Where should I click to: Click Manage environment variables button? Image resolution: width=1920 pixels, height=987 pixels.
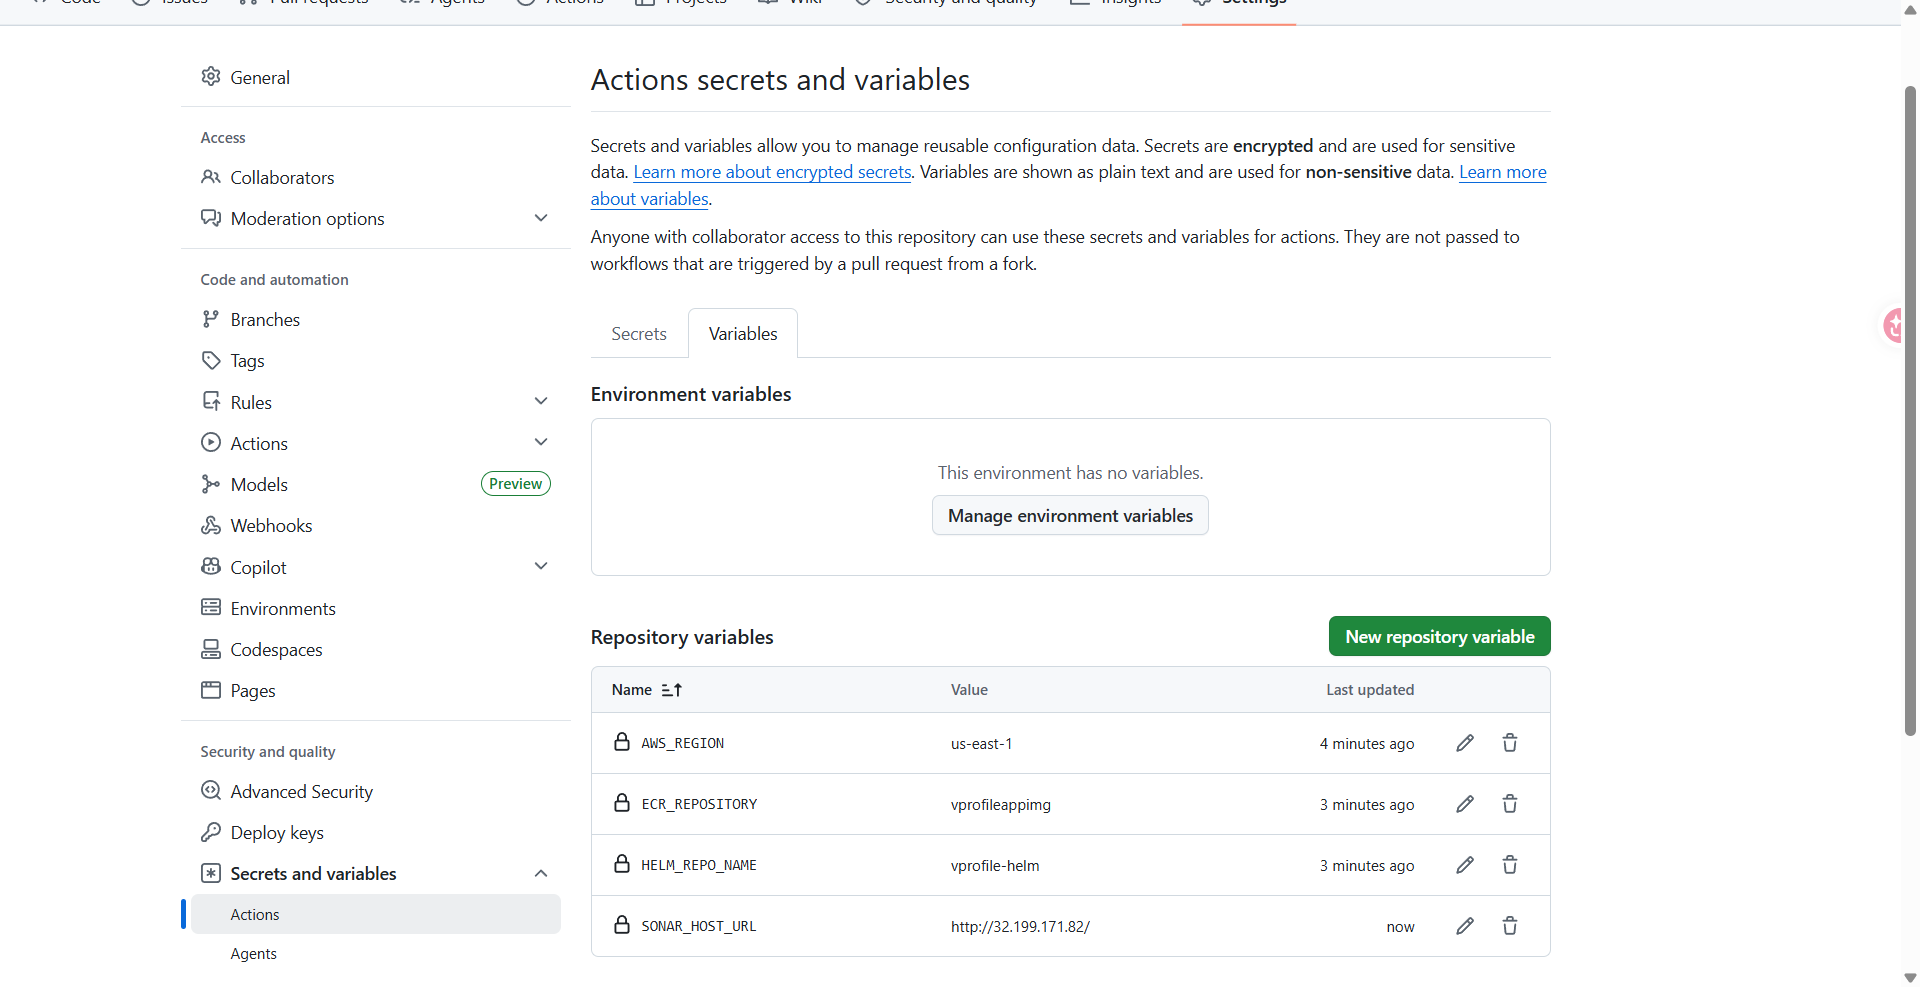tap(1070, 516)
